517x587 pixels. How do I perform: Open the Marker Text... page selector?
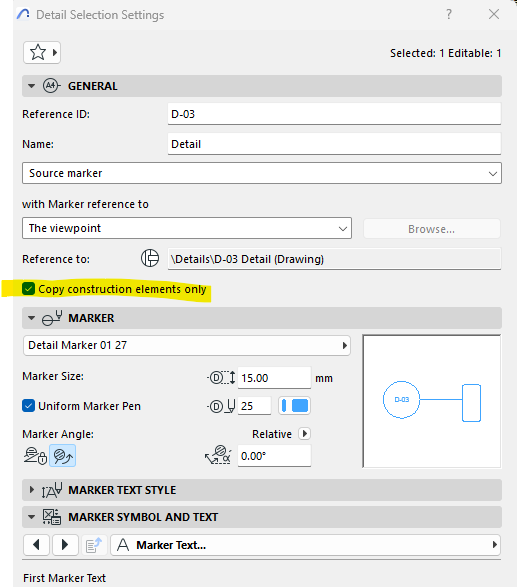click(x=305, y=545)
